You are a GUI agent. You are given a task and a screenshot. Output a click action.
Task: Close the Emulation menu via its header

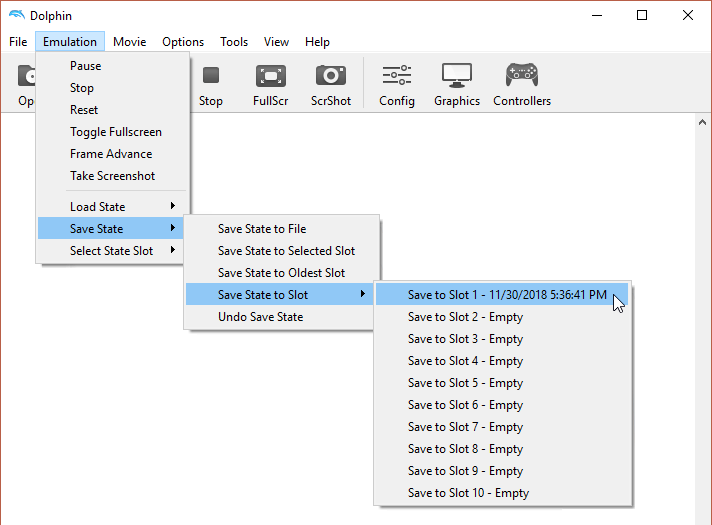tap(70, 42)
